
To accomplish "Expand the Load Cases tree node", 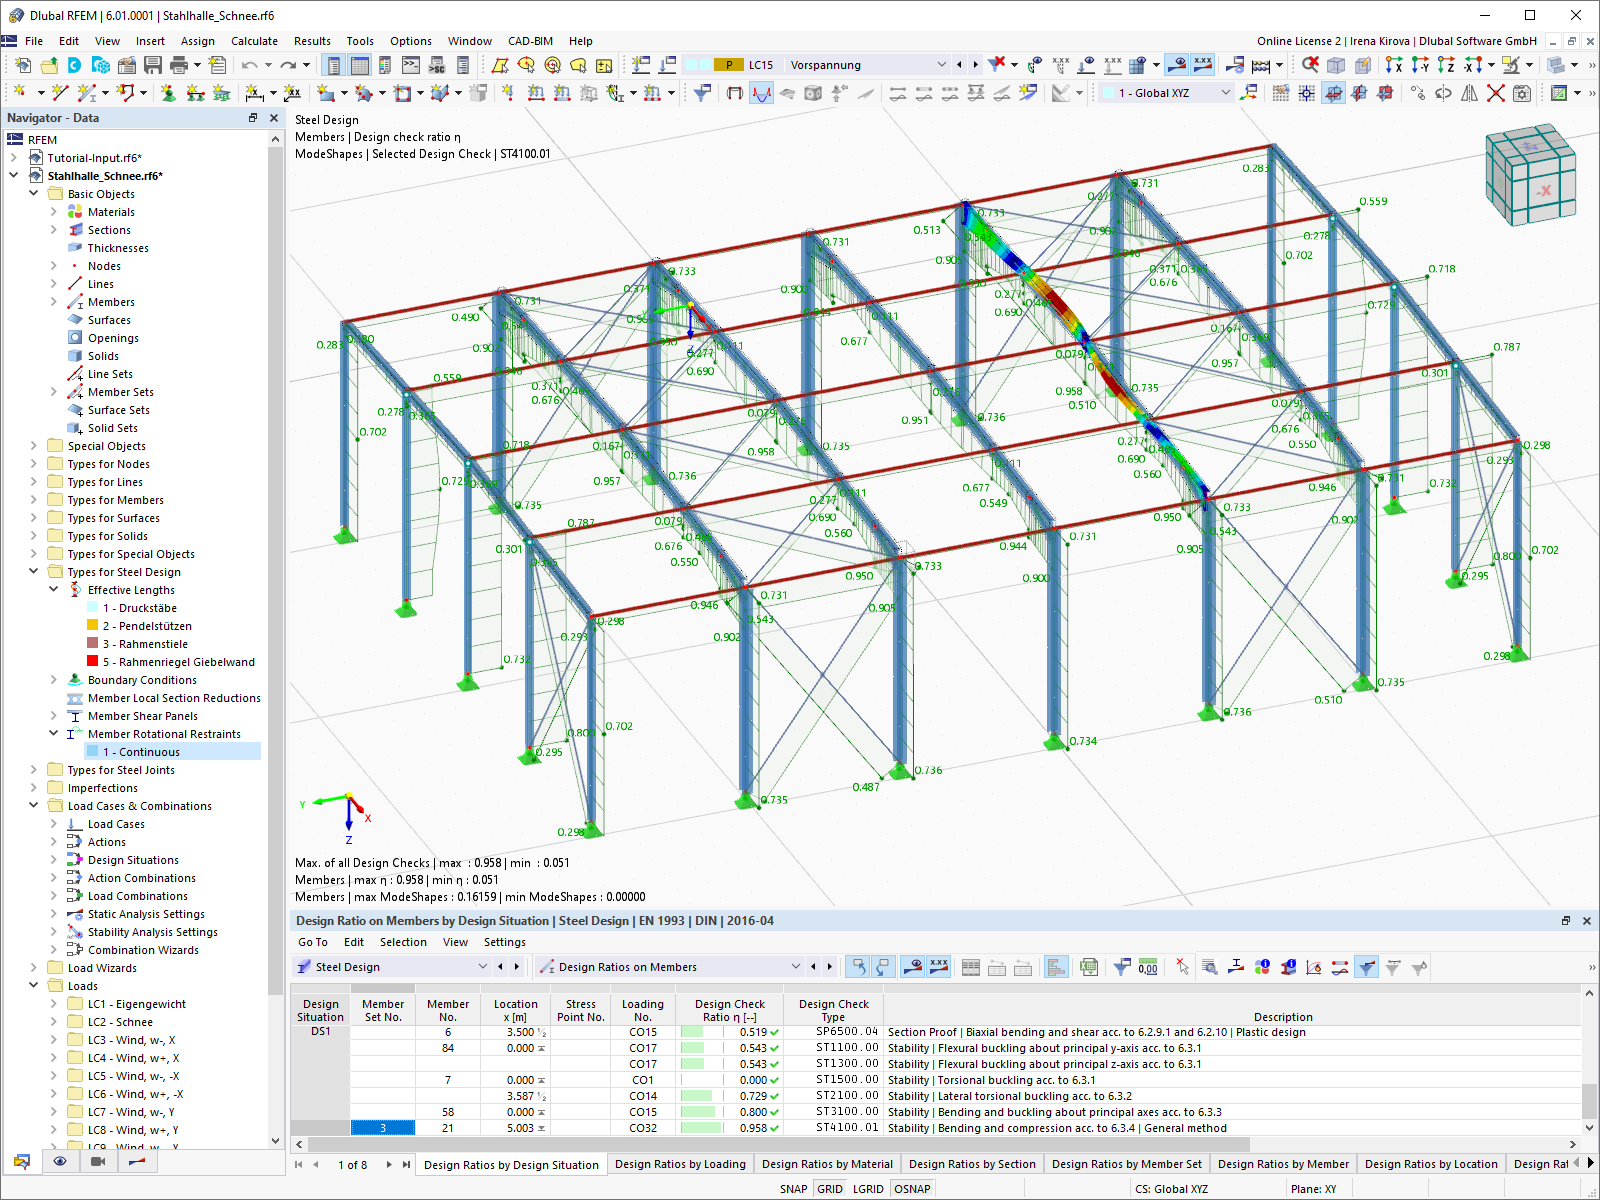I will (x=54, y=824).
